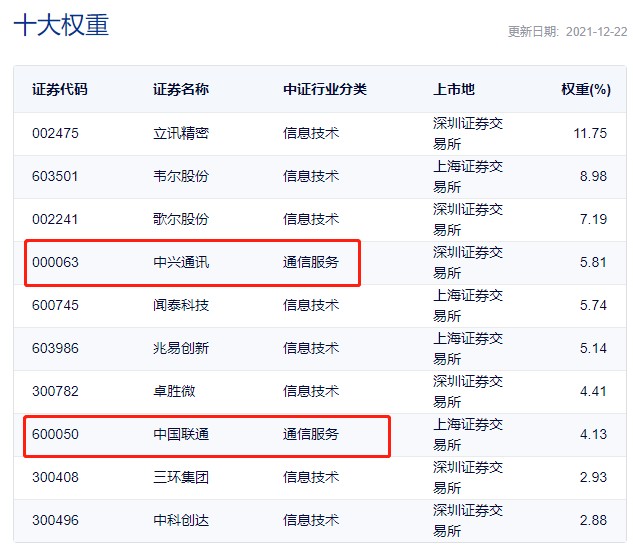
Task: Click weight value 11.75
Action: tap(590, 133)
